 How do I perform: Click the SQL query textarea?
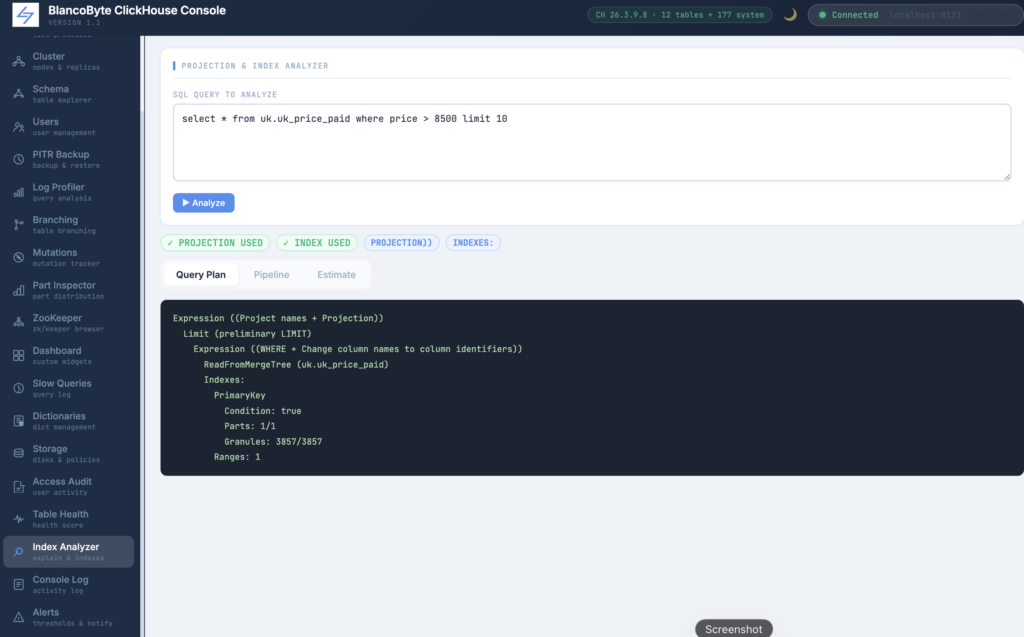point(592,142)
